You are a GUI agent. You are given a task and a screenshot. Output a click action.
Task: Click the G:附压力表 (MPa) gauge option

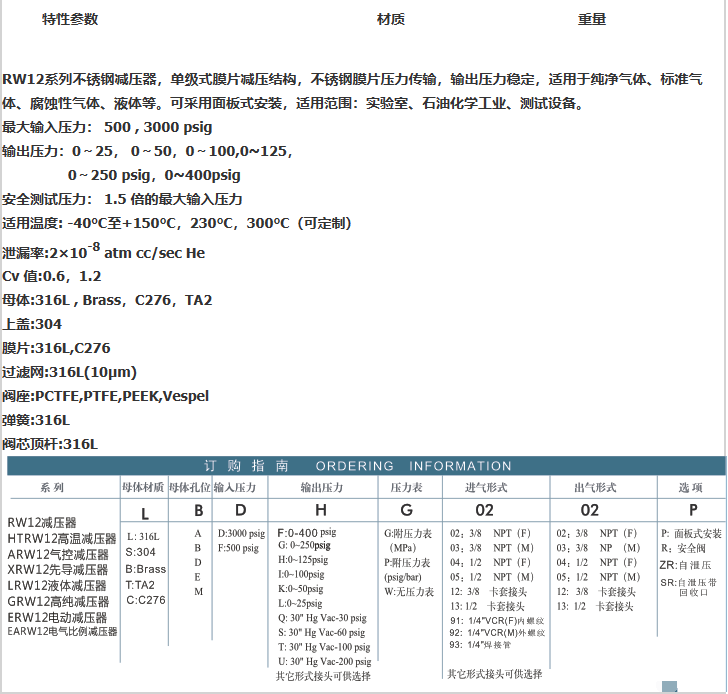(408, 541)
